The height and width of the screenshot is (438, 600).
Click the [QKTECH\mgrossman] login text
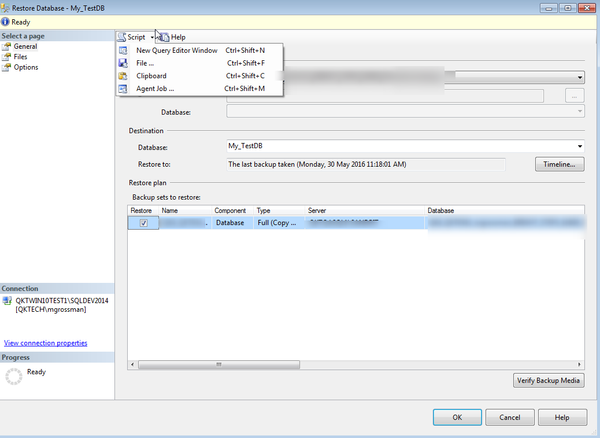pos(51,309)
